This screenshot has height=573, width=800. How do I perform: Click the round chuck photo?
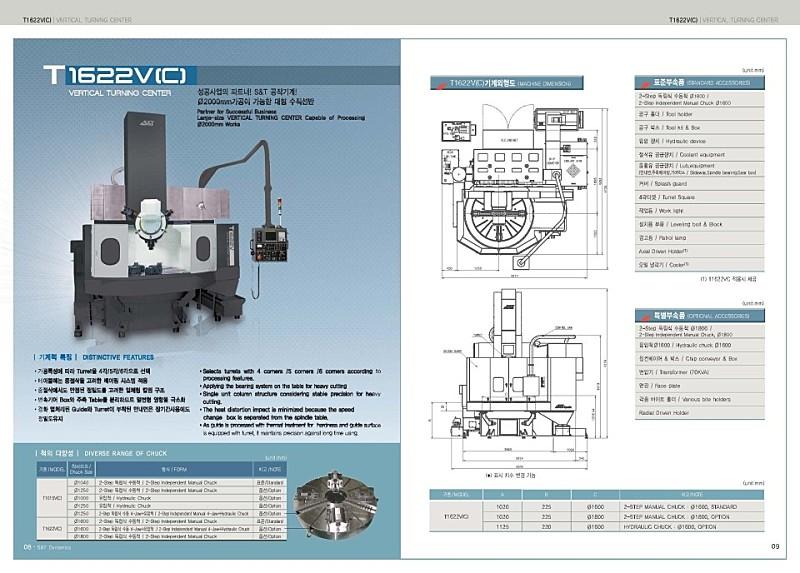[334, 506]
